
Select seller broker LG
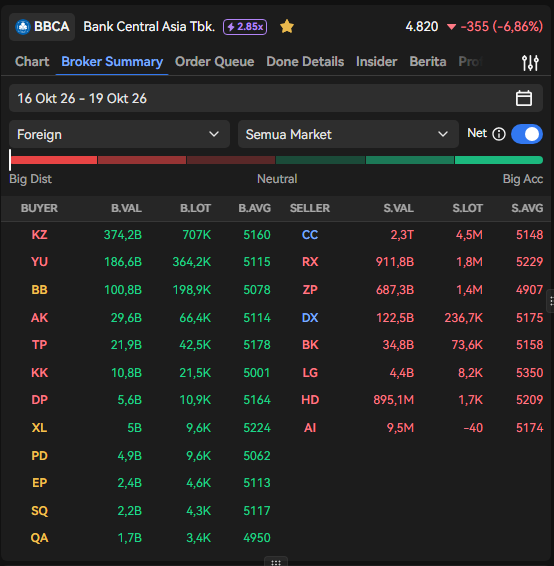(x=310, y=373)
